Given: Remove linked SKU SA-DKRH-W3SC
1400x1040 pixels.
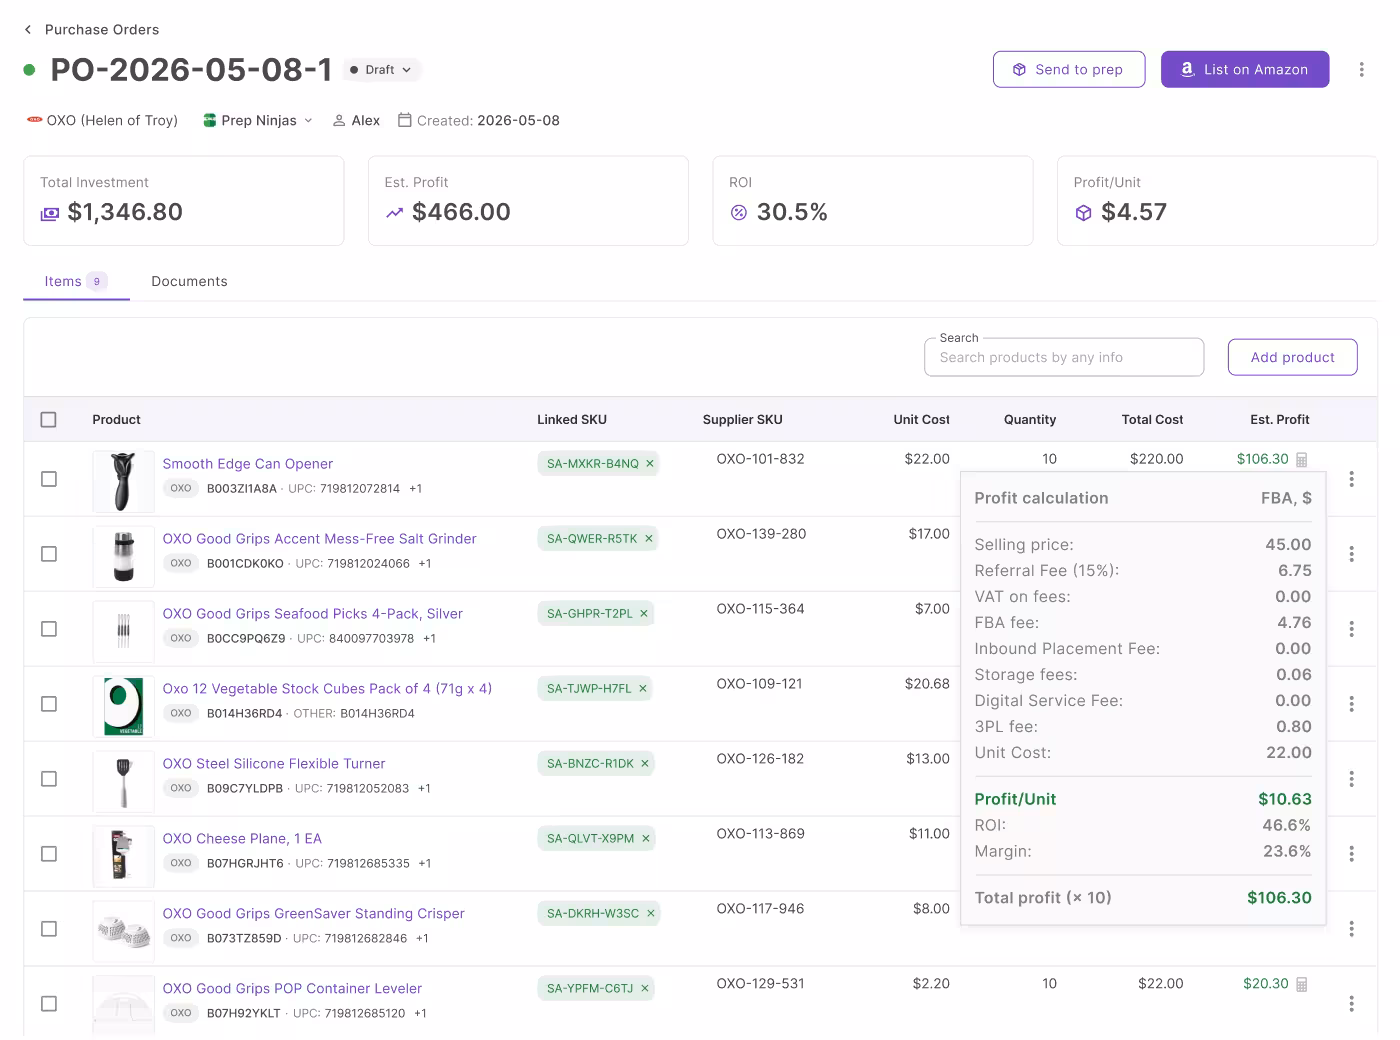Looking at the screenshot, I should click(x=651, y=914).
